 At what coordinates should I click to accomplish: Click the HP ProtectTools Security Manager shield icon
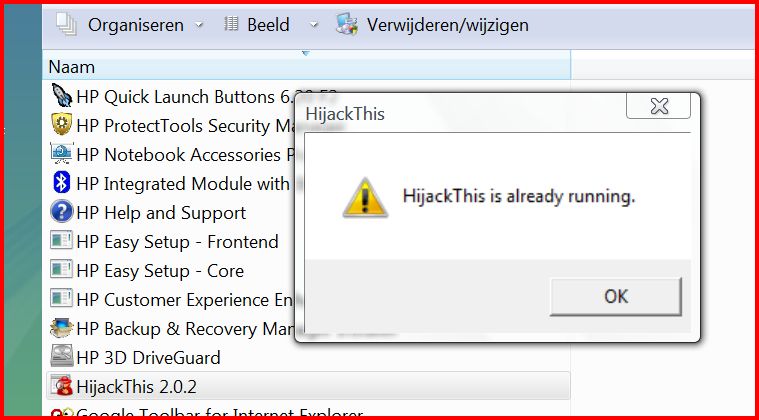click(x=61, y=124)
